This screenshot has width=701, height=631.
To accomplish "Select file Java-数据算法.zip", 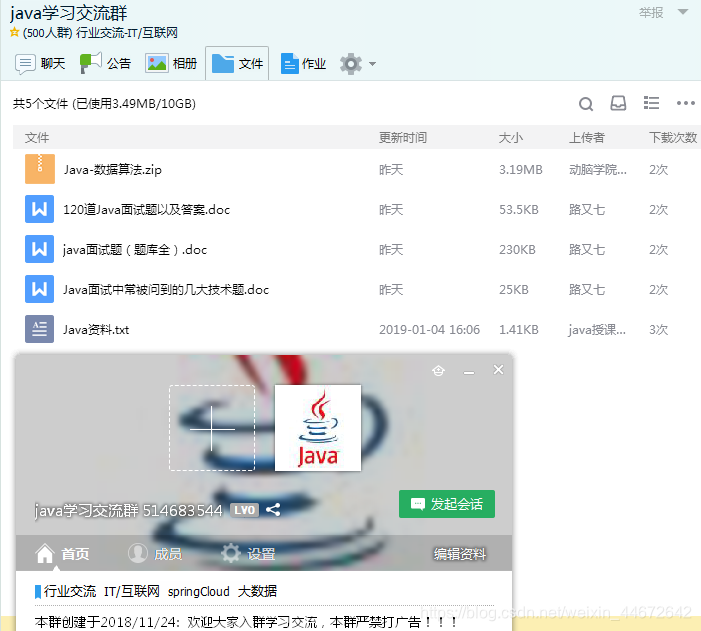I will pos(112,169).
